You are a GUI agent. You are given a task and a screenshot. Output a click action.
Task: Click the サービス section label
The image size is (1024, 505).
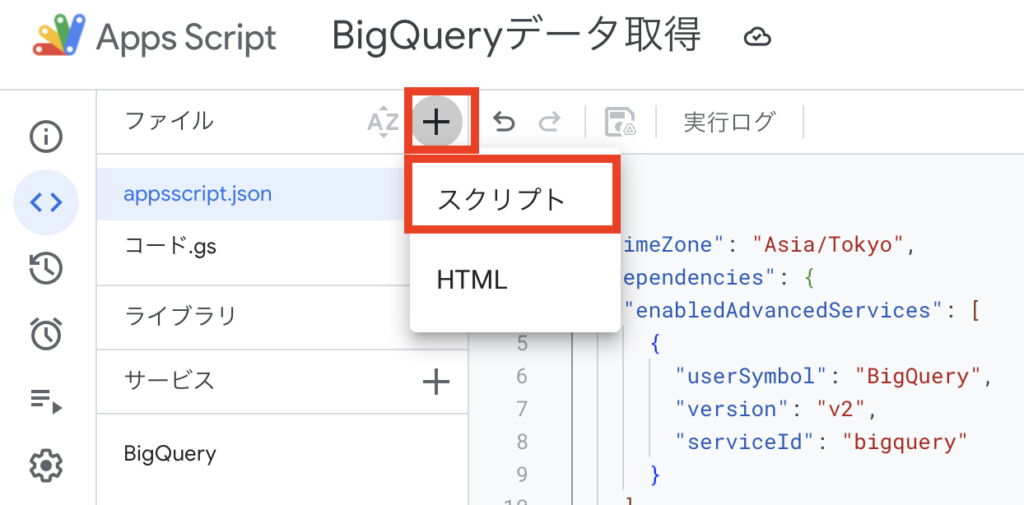(169, 380)
